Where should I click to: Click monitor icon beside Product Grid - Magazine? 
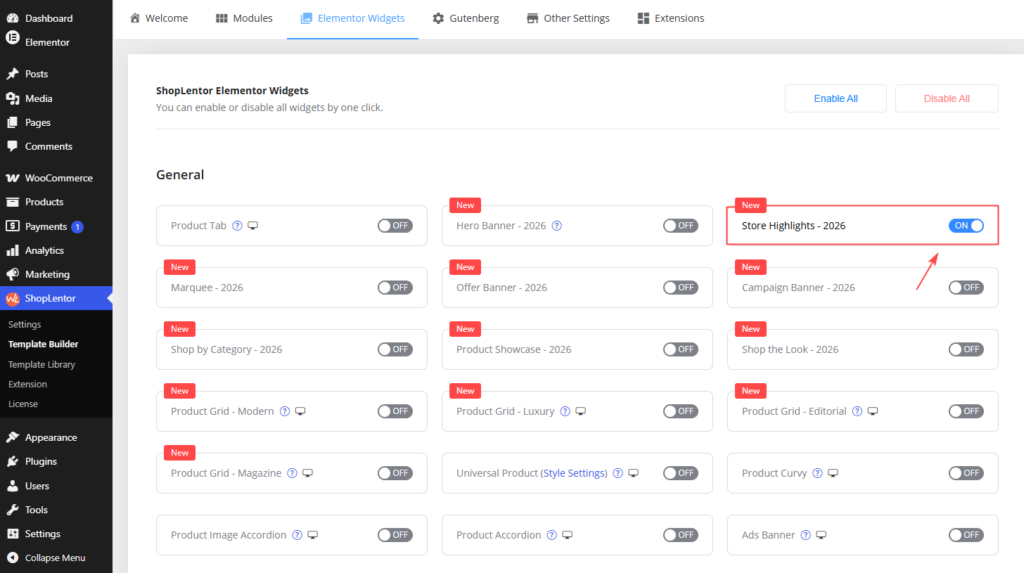[x=308, y=473]
